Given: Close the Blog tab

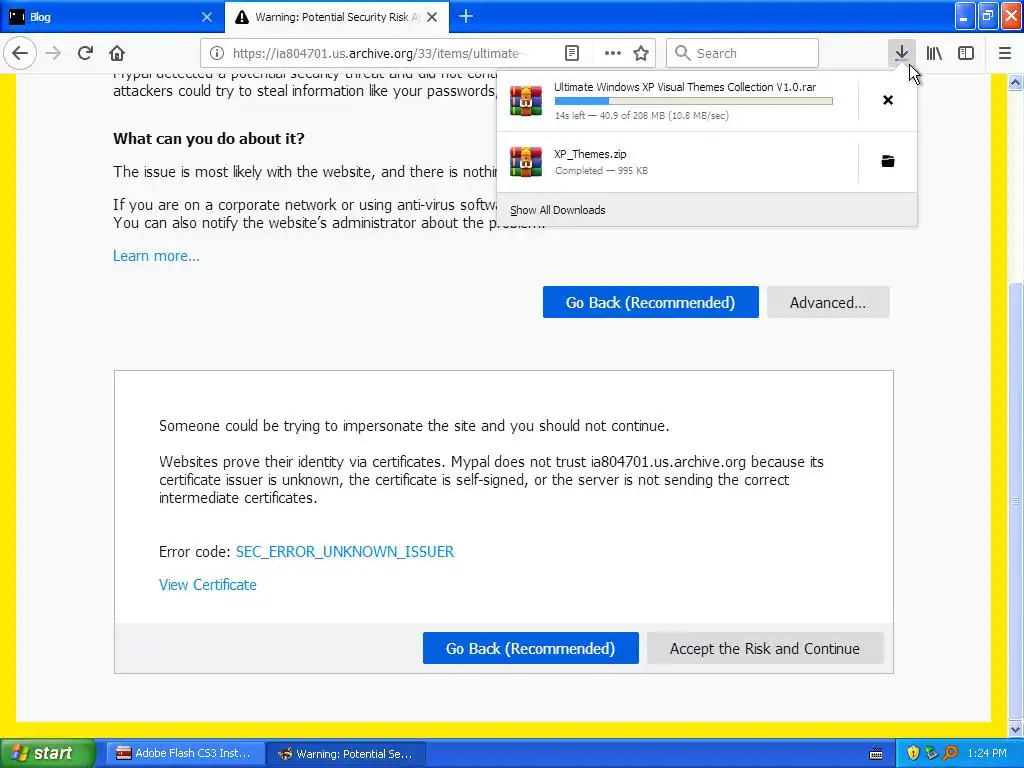Looking at the screenshot, I should 206,17.
